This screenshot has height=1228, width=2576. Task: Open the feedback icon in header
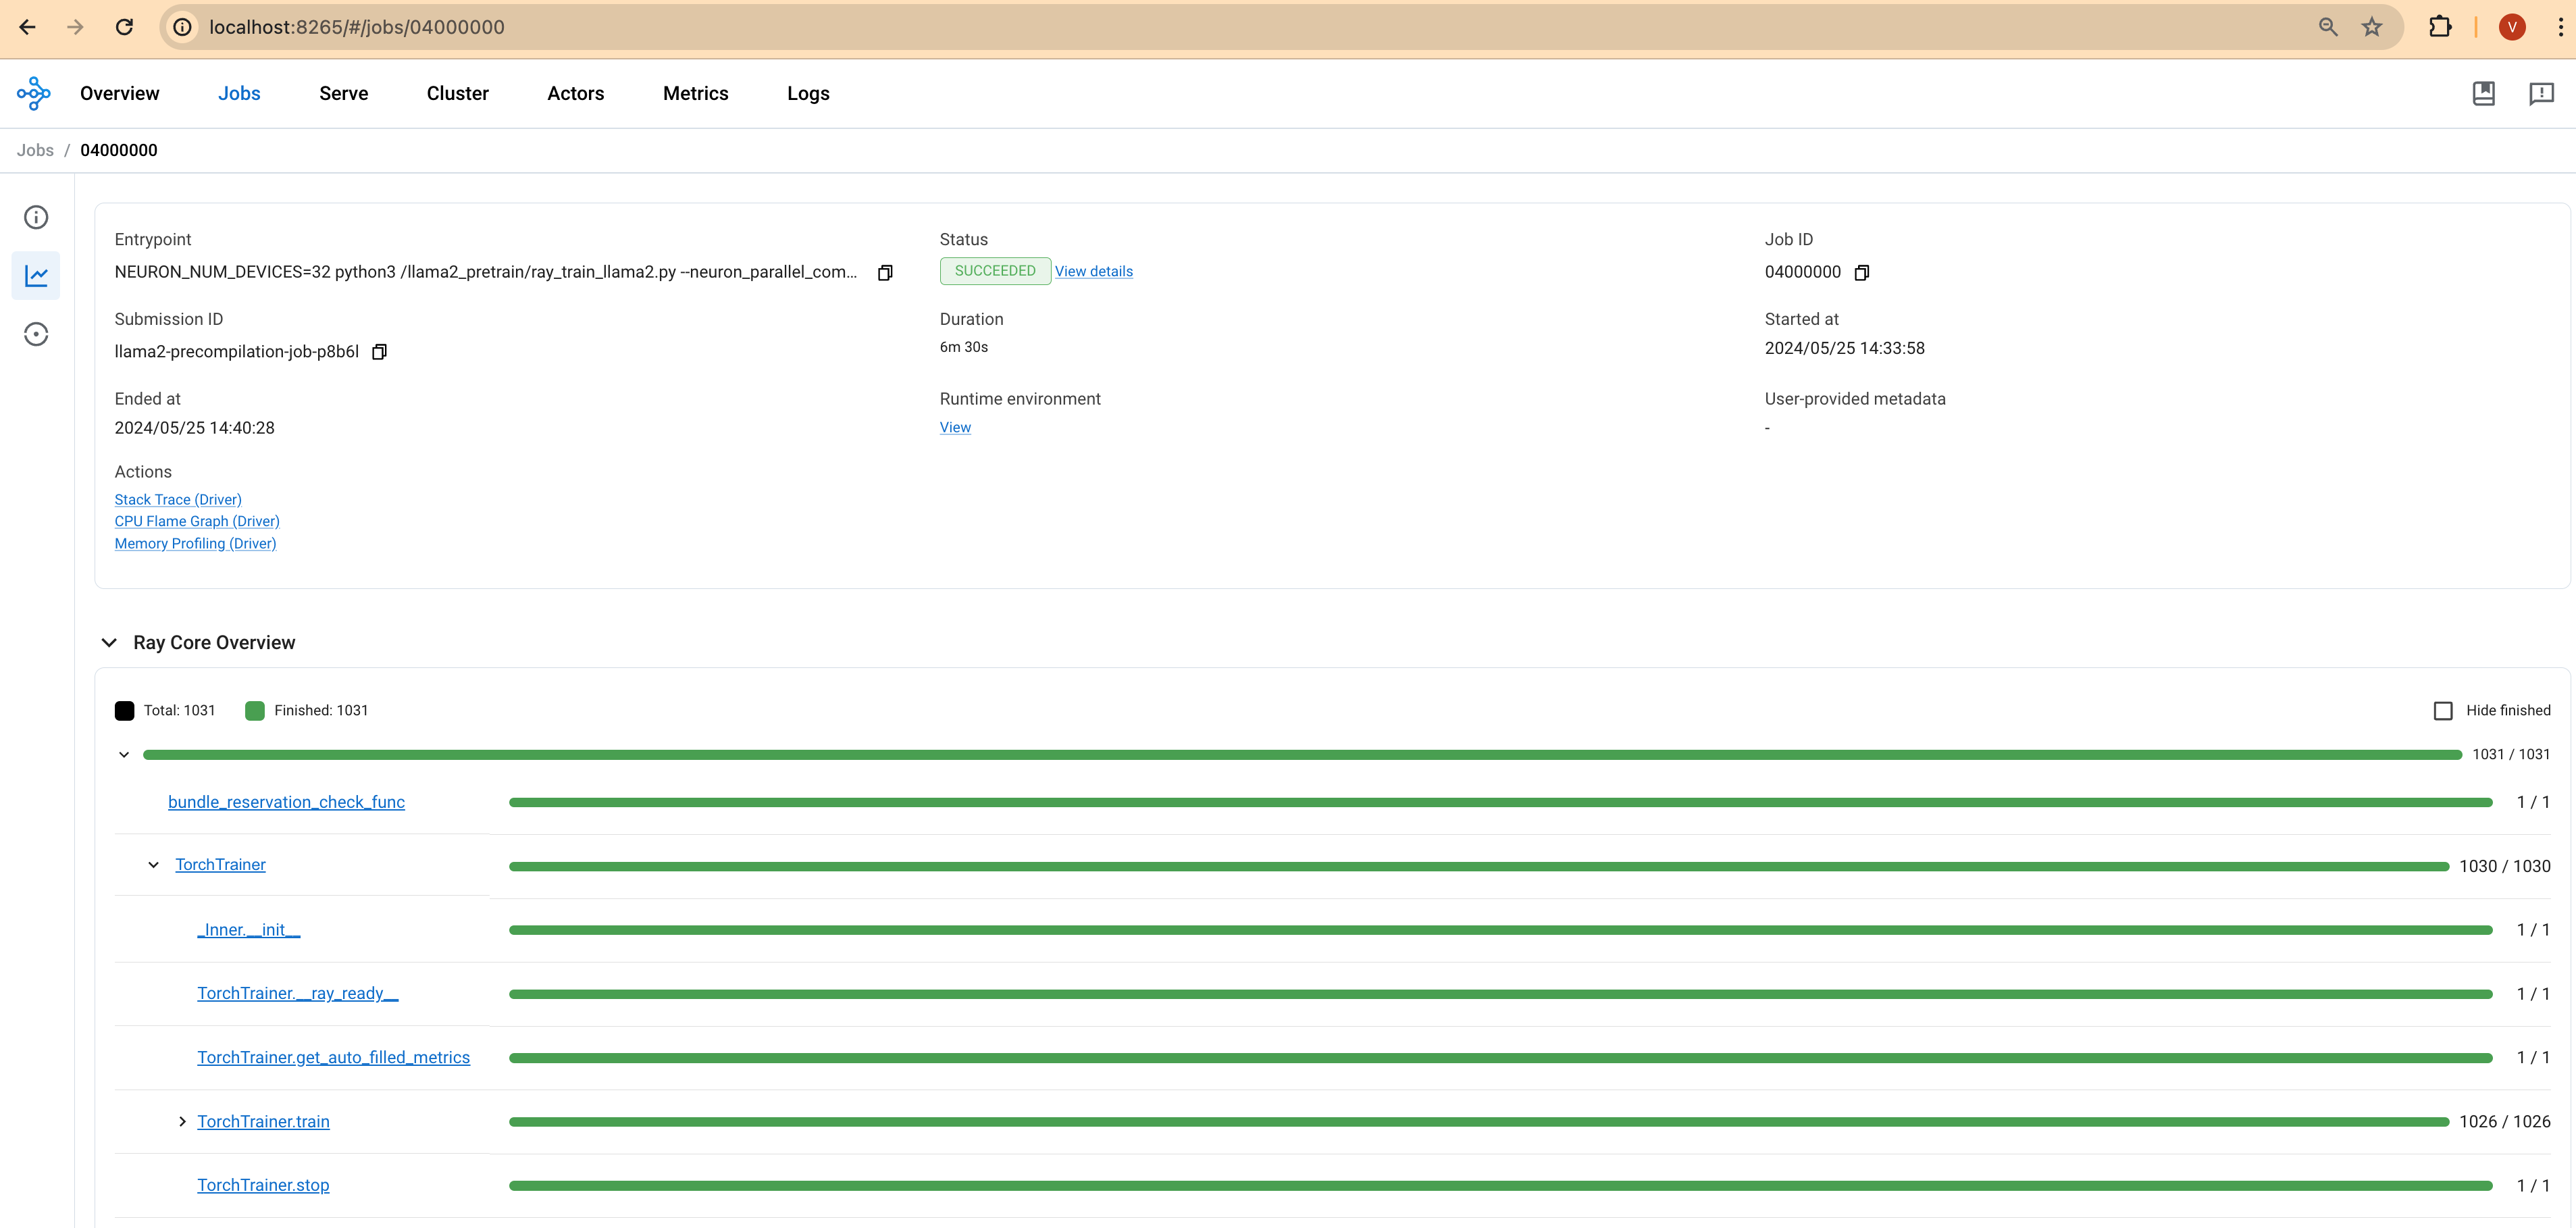(2541, 93)
